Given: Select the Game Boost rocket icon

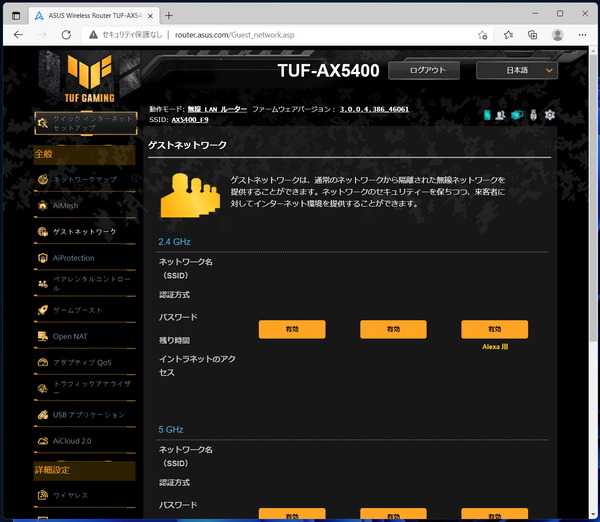Looking at the screenshot, I should click(43, 310).
